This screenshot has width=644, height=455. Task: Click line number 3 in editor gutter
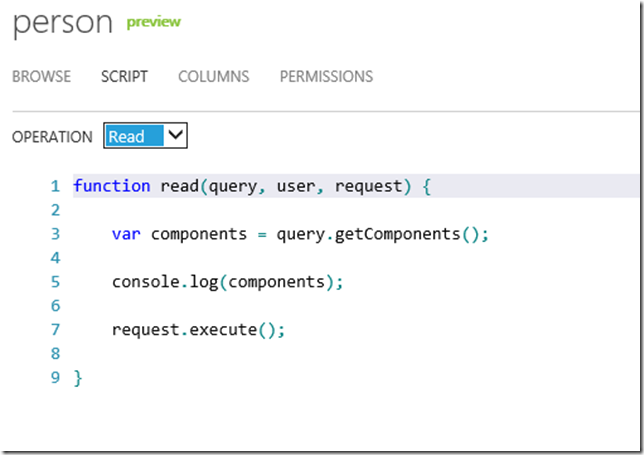pyautogui.click(x=55, y=234)
